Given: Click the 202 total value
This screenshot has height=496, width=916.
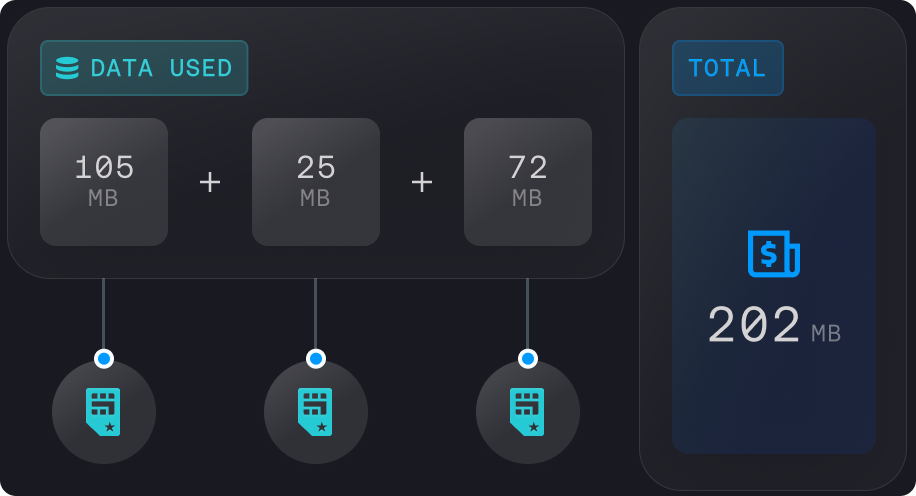Looking at the screenshot, I should [754, 326].
